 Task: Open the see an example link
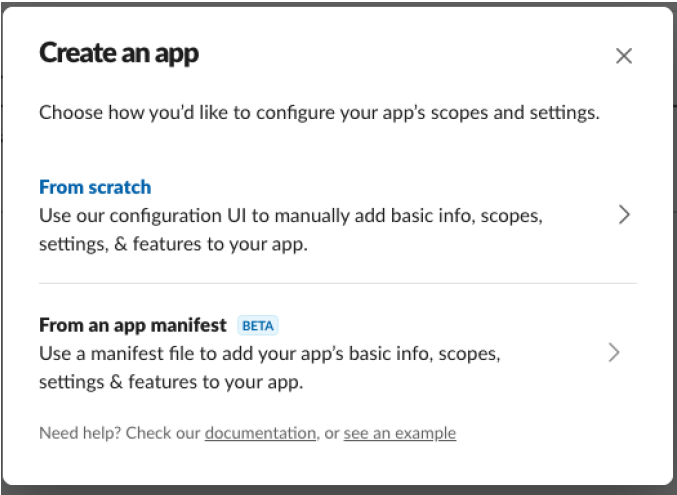click(x=399, y=433)
